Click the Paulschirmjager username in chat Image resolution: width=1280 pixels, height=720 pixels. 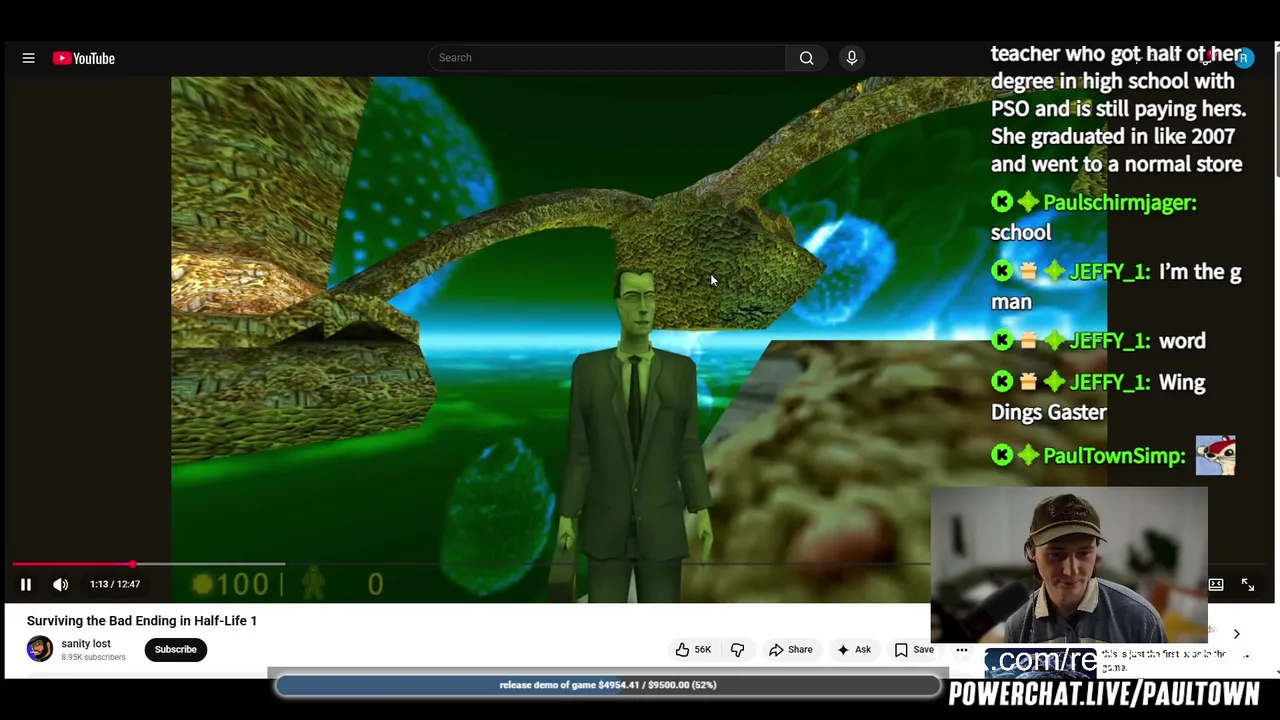1119,203
